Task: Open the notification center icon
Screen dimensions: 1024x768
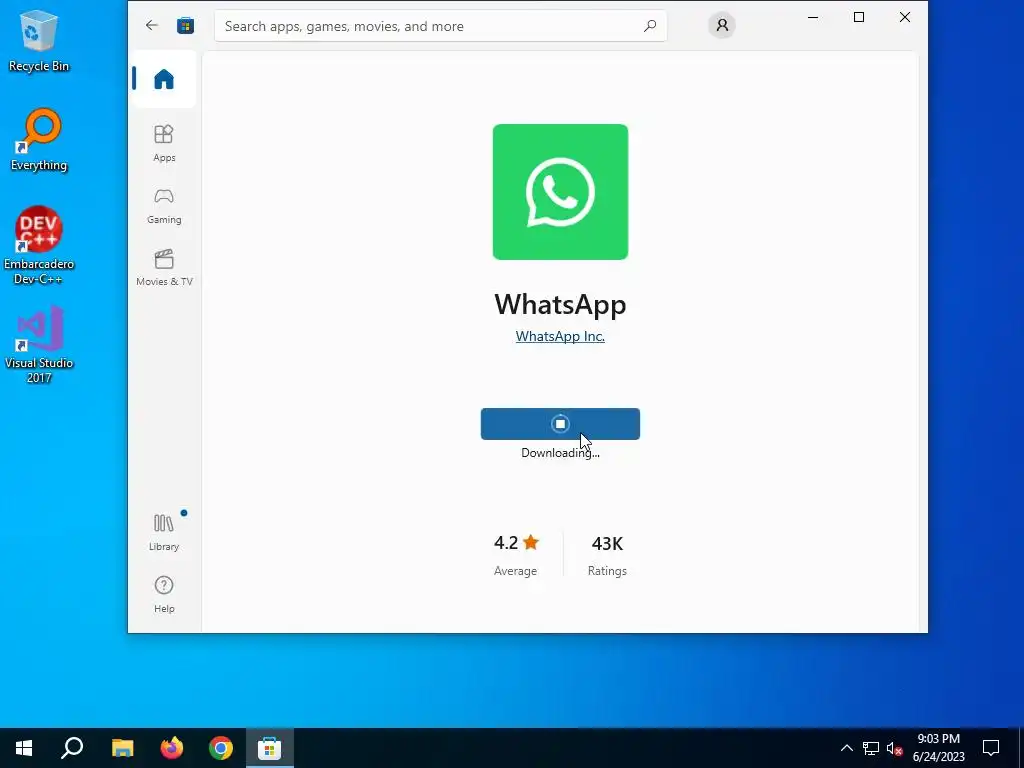Action: [991, 748]
